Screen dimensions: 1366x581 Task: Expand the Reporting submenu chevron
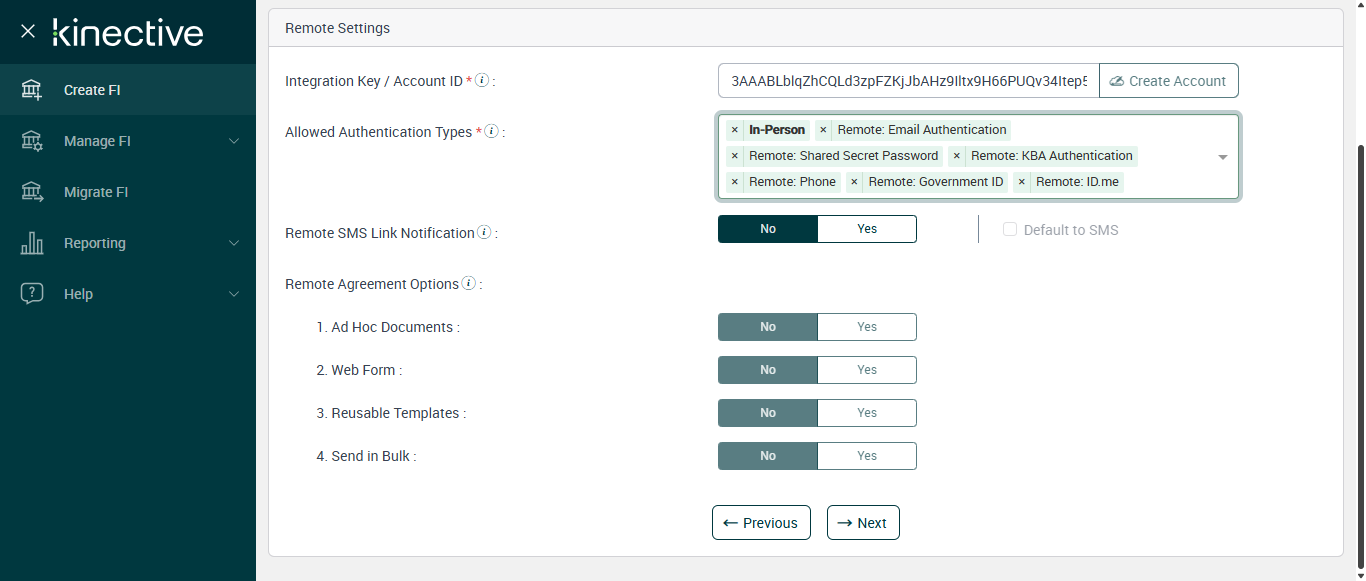[234, 243]
